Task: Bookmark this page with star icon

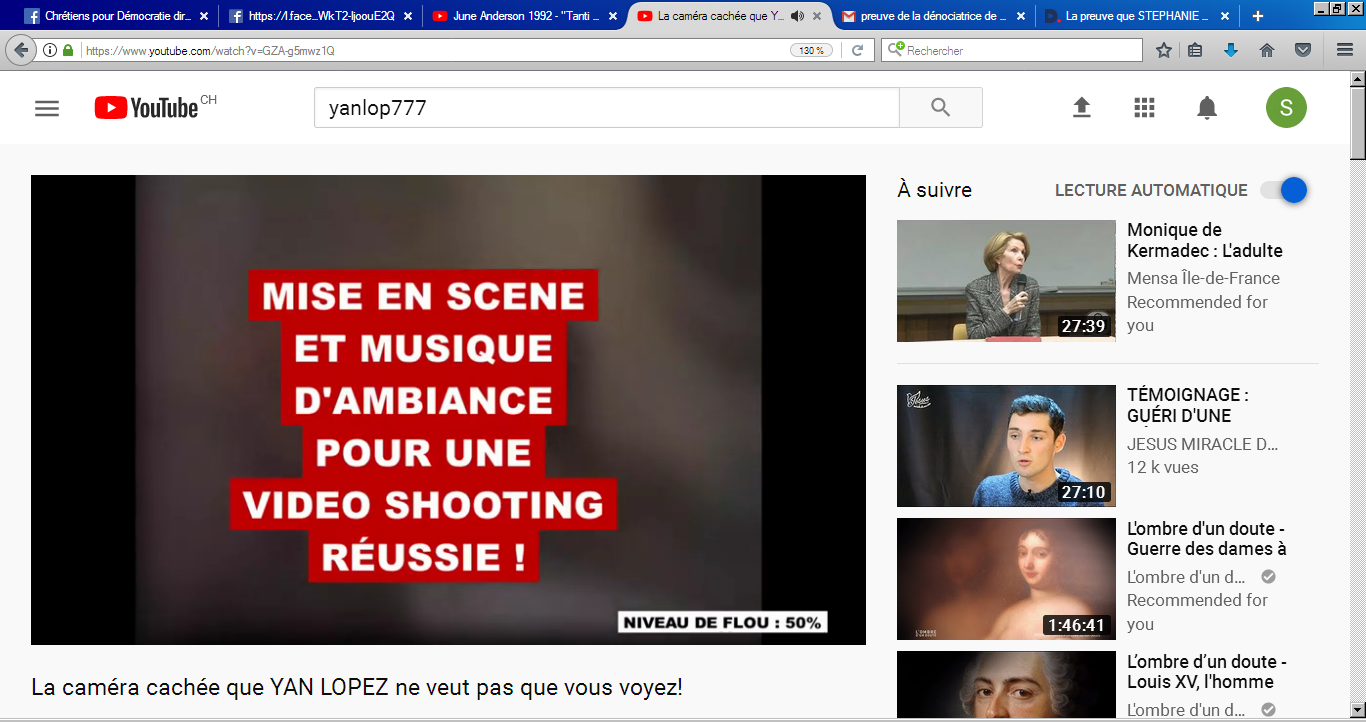Action: click(x=1164, y=50)
